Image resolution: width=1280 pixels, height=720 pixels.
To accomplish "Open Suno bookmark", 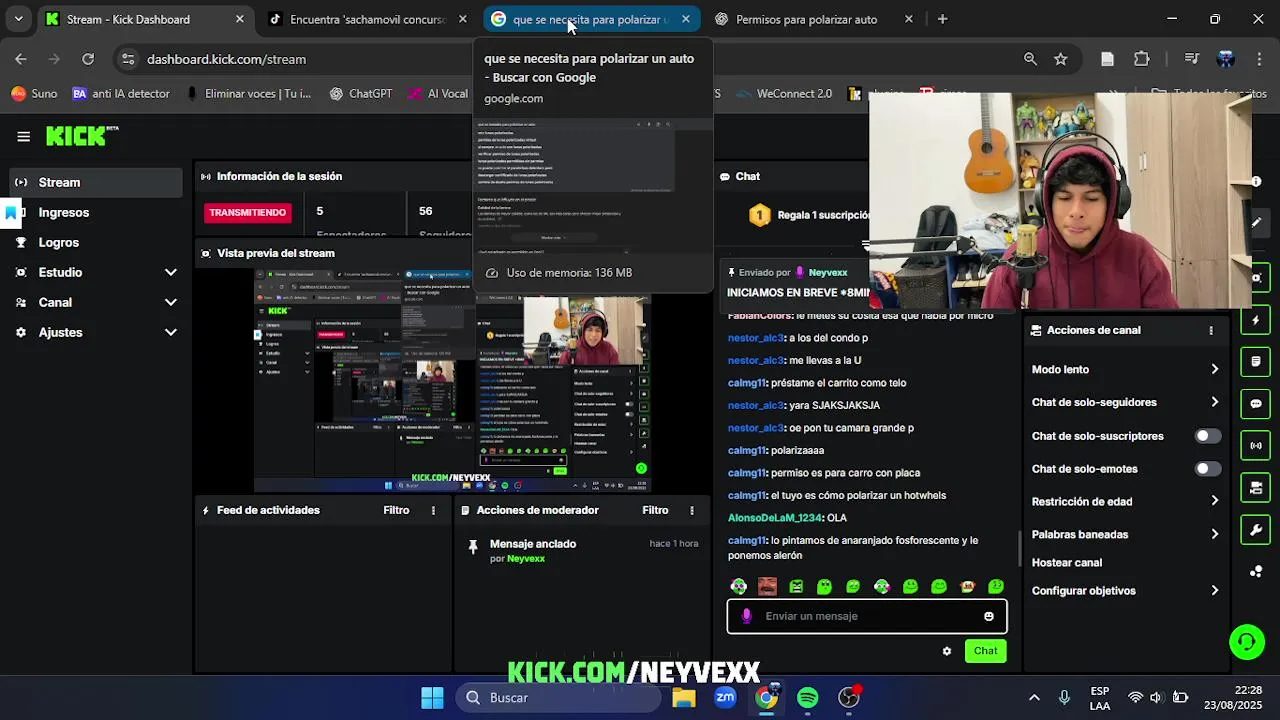I will point(34,93).
